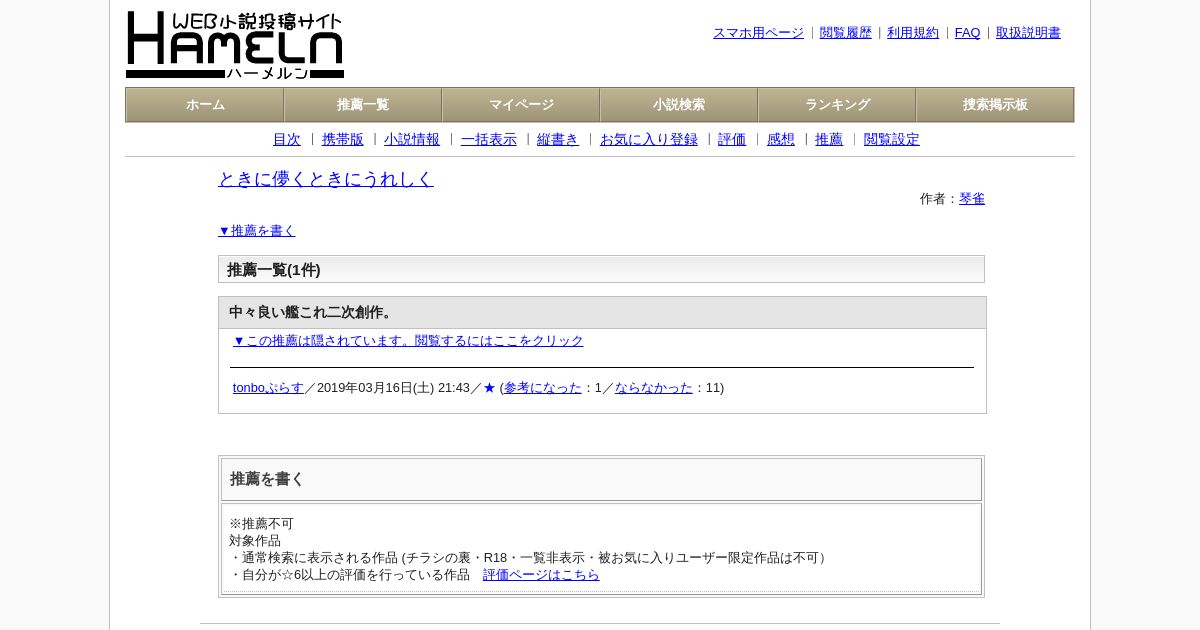The width and height of the screenshot is (1200, 630).
Task: Open reviewer tonboぷらす profile
Action: (268, 388)
